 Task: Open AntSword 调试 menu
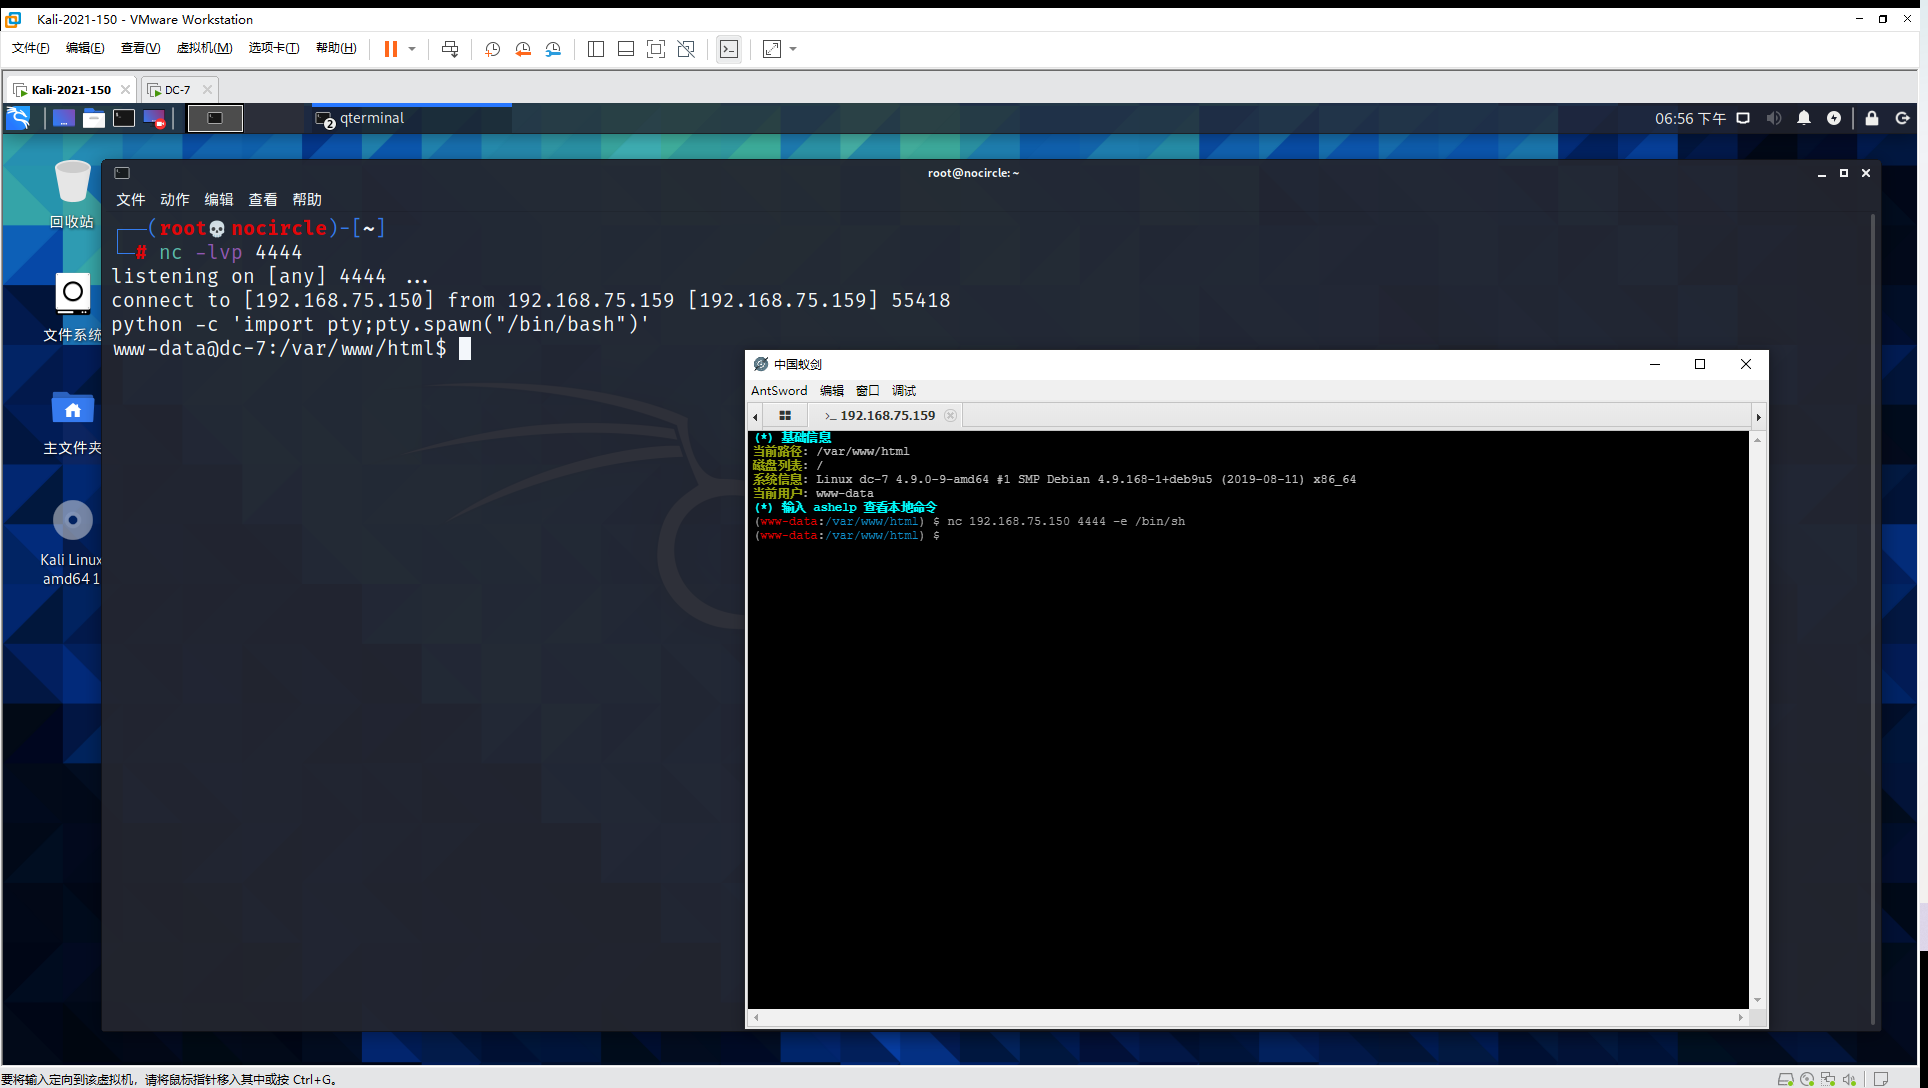pyautogui.click(x=904, y=391)
